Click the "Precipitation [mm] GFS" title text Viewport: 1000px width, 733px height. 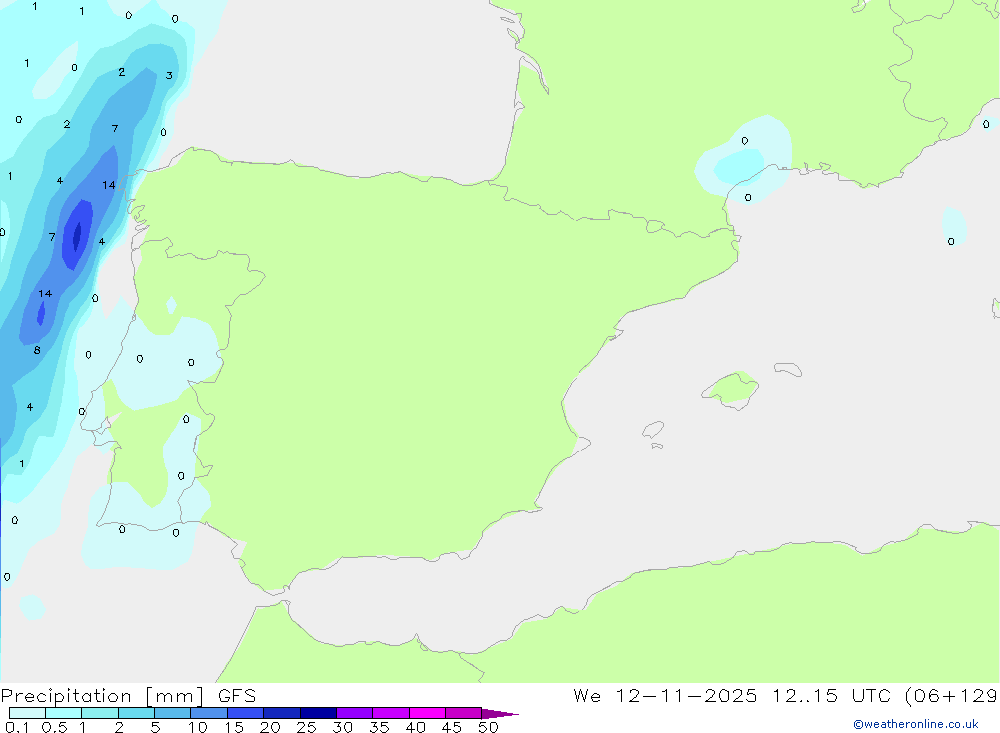click(128, 696)
